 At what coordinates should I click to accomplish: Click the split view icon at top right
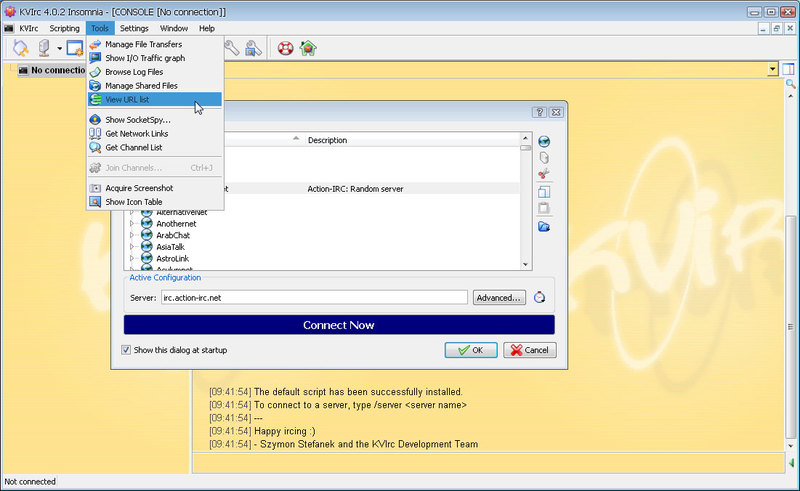[x=788, y=69]
